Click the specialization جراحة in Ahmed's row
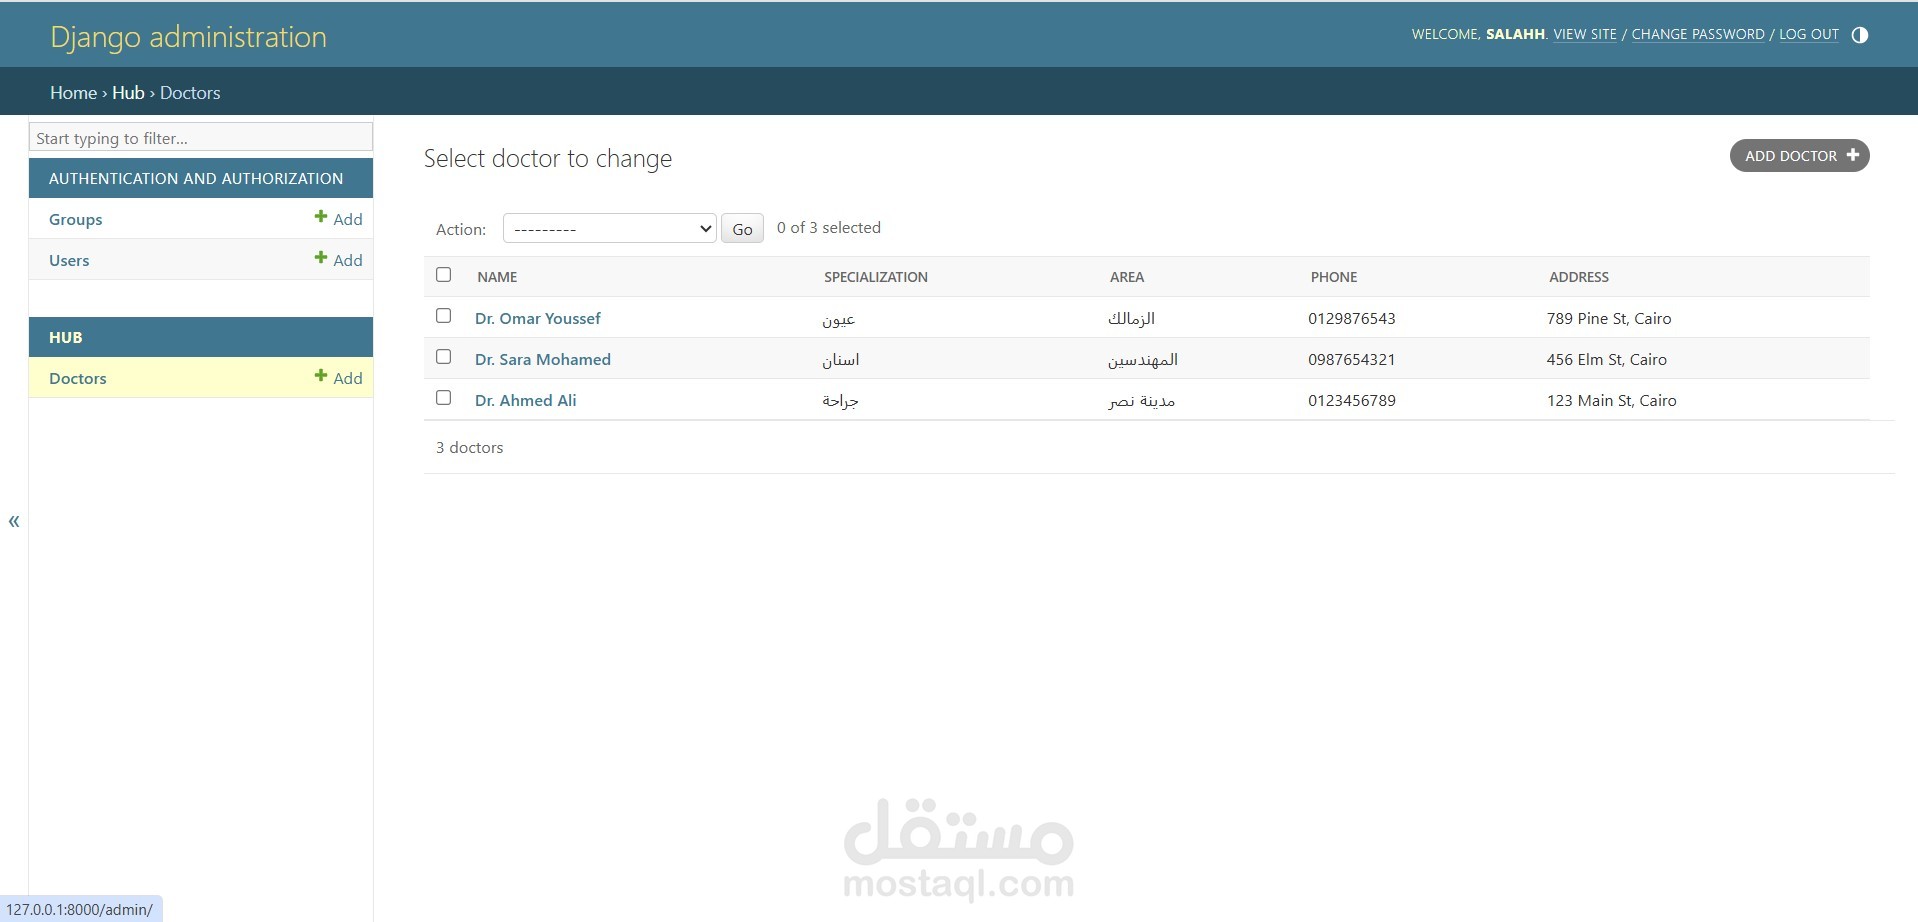1918x922 pixels. pyautogui.click(x=841, y=401)
